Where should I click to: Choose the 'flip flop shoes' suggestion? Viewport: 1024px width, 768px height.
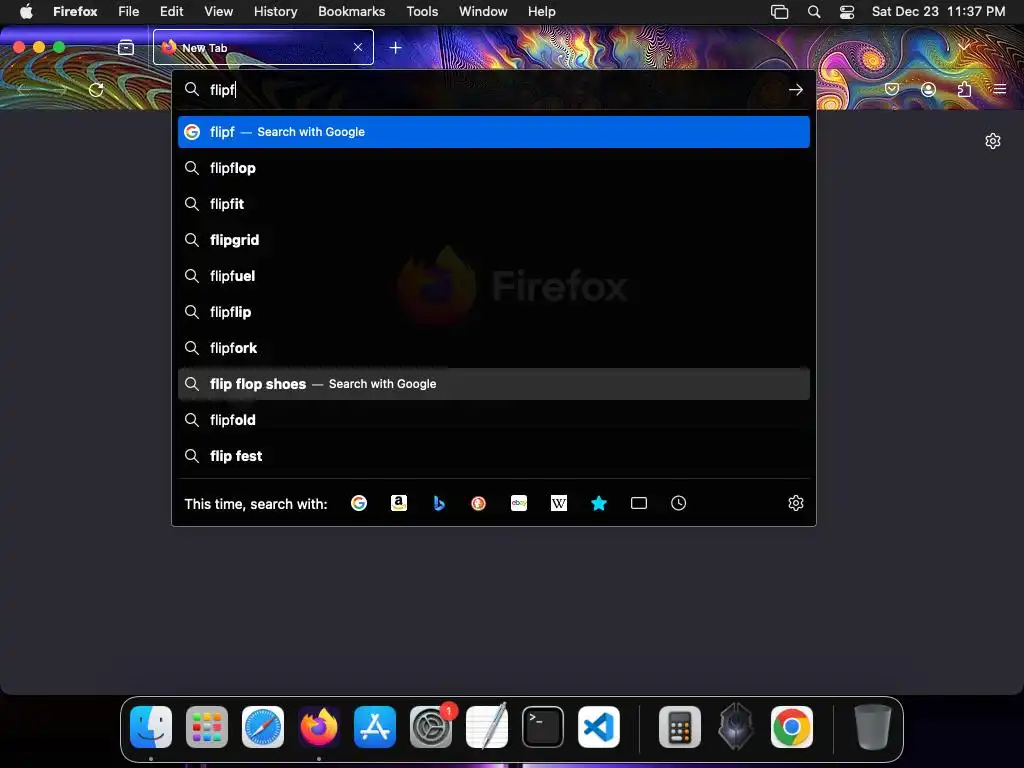[494, 384]
